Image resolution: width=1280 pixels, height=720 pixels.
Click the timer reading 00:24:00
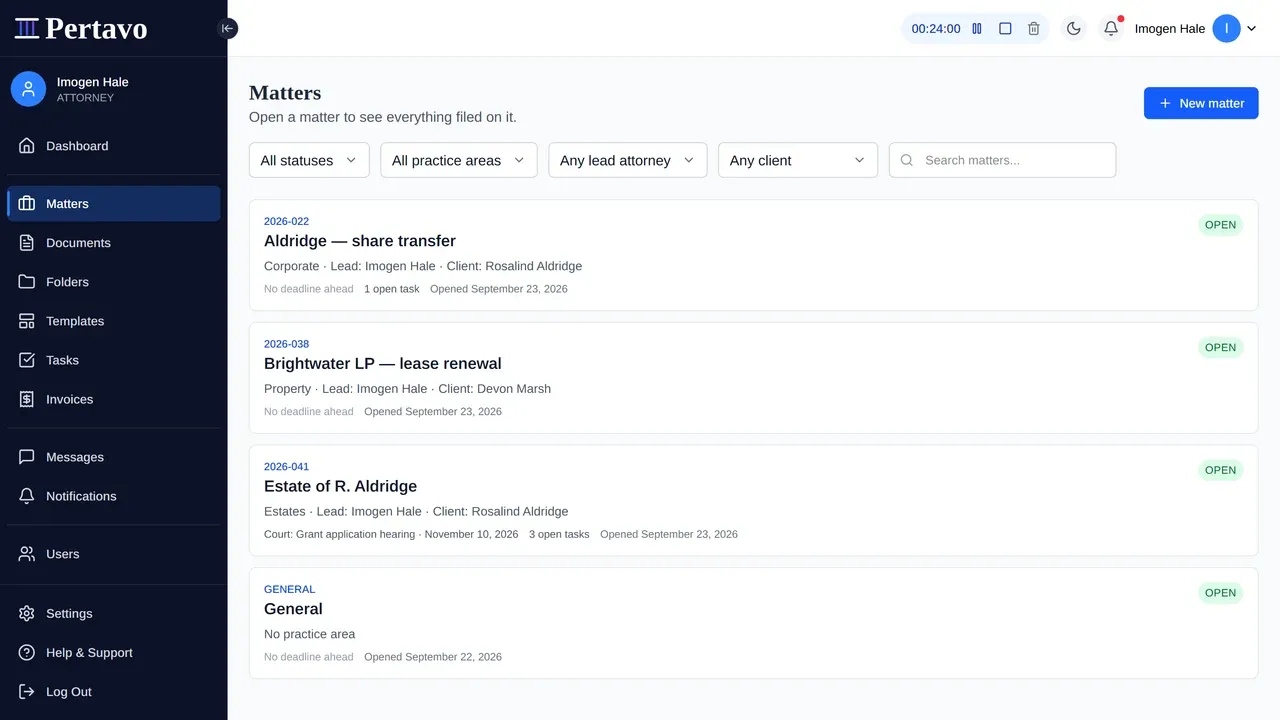point(936,29)
